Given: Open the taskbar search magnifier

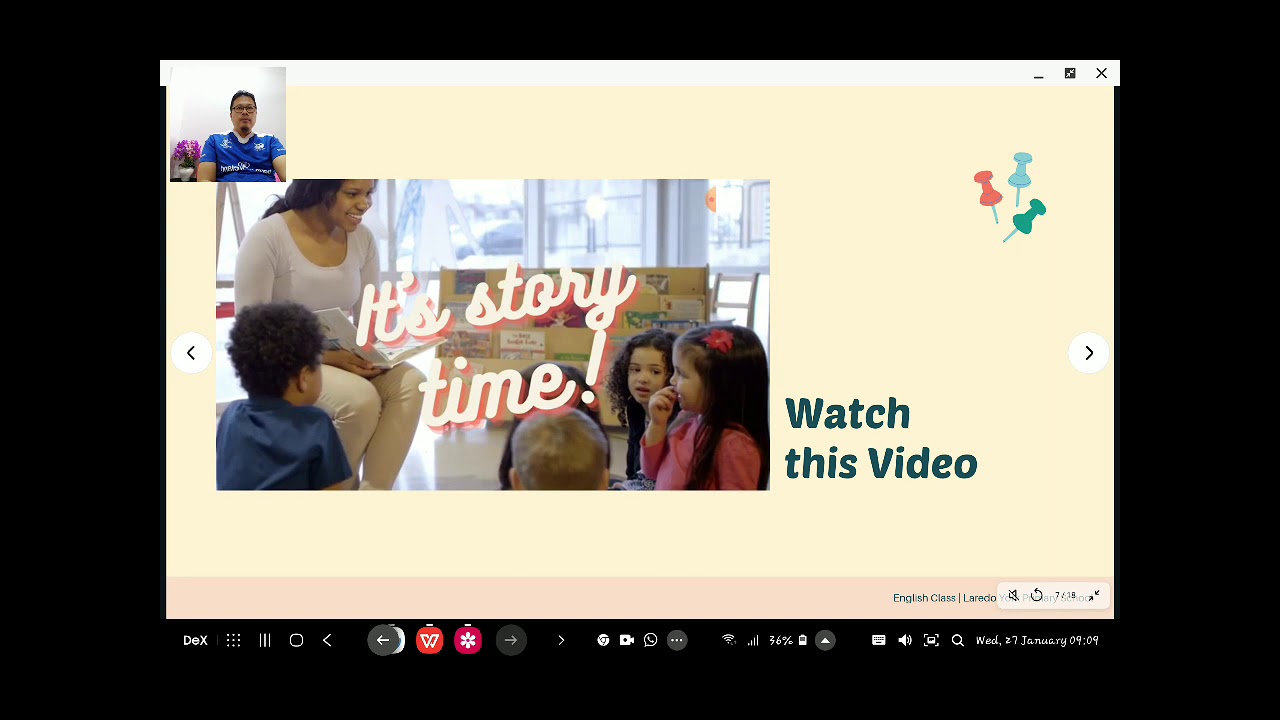Looking at the screenshot, I should (957, 640).
